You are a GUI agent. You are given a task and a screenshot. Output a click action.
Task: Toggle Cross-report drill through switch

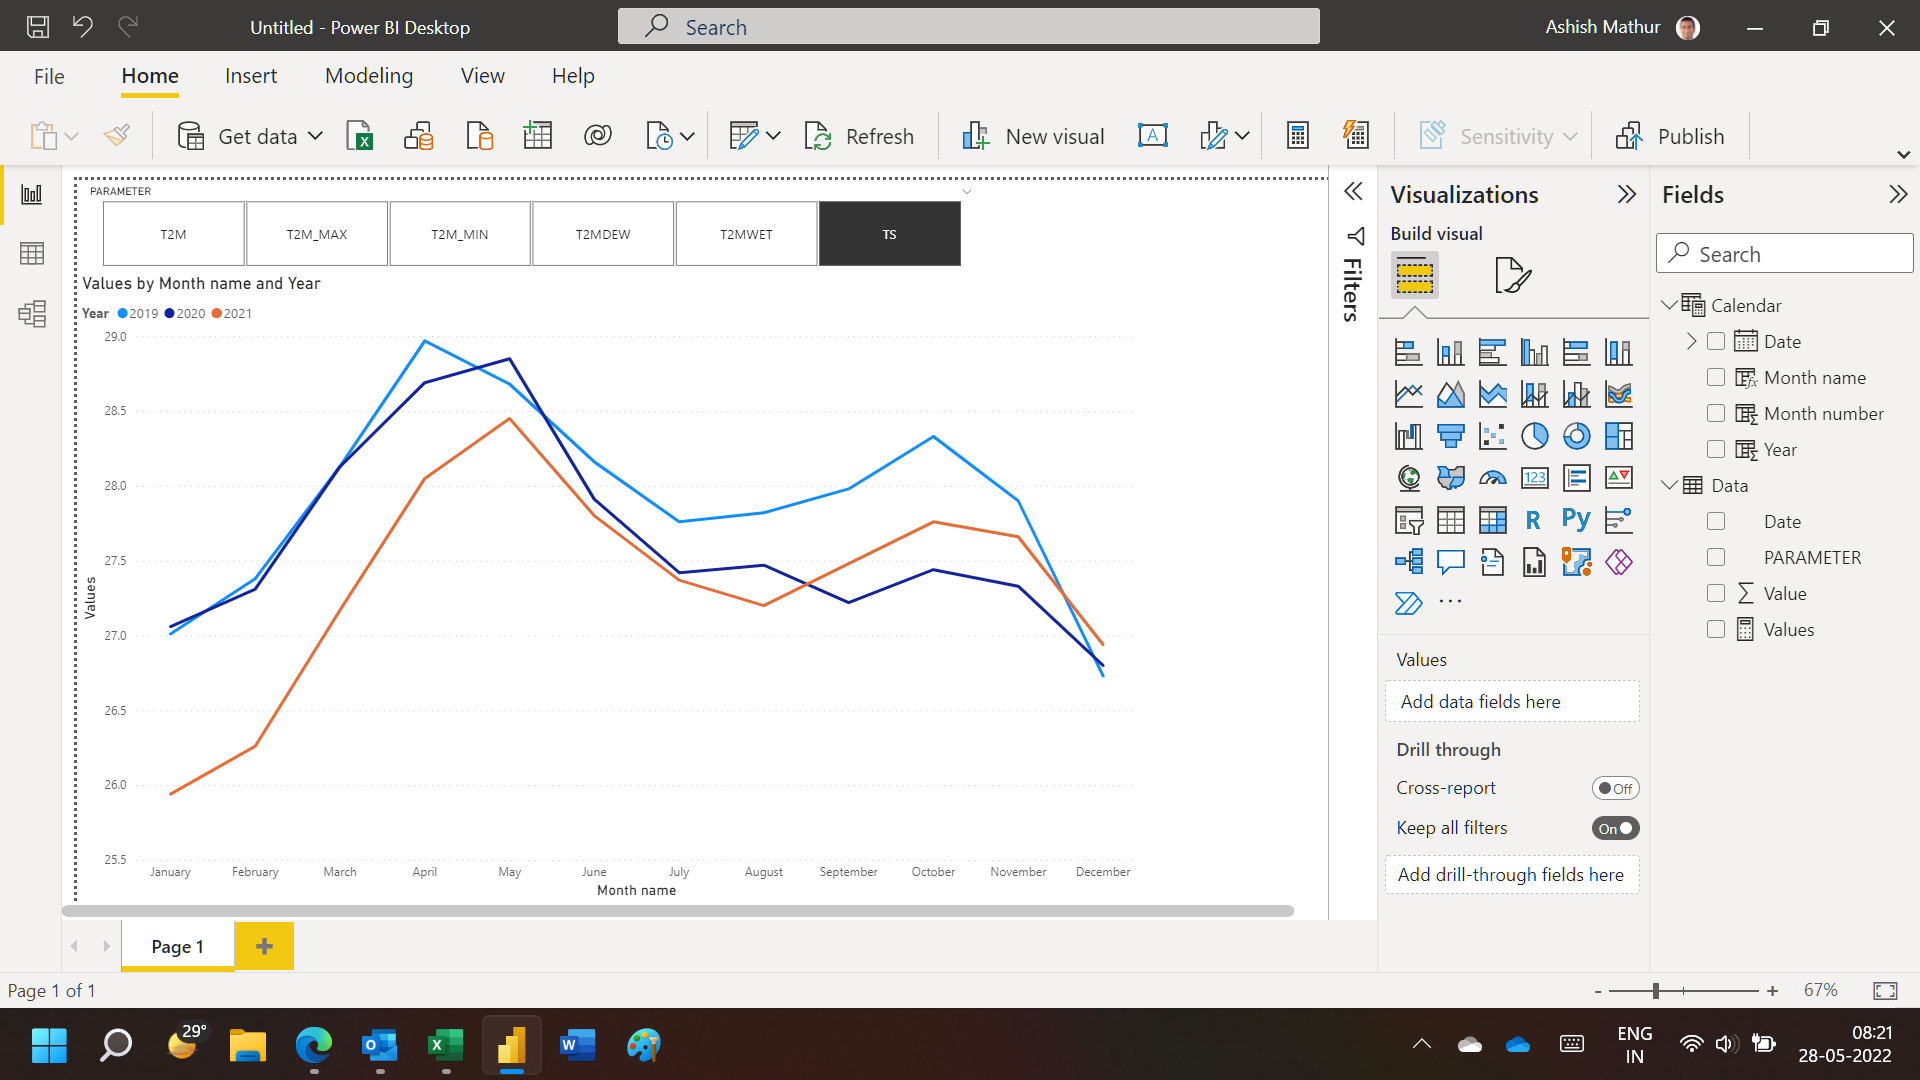[1615, 788]
